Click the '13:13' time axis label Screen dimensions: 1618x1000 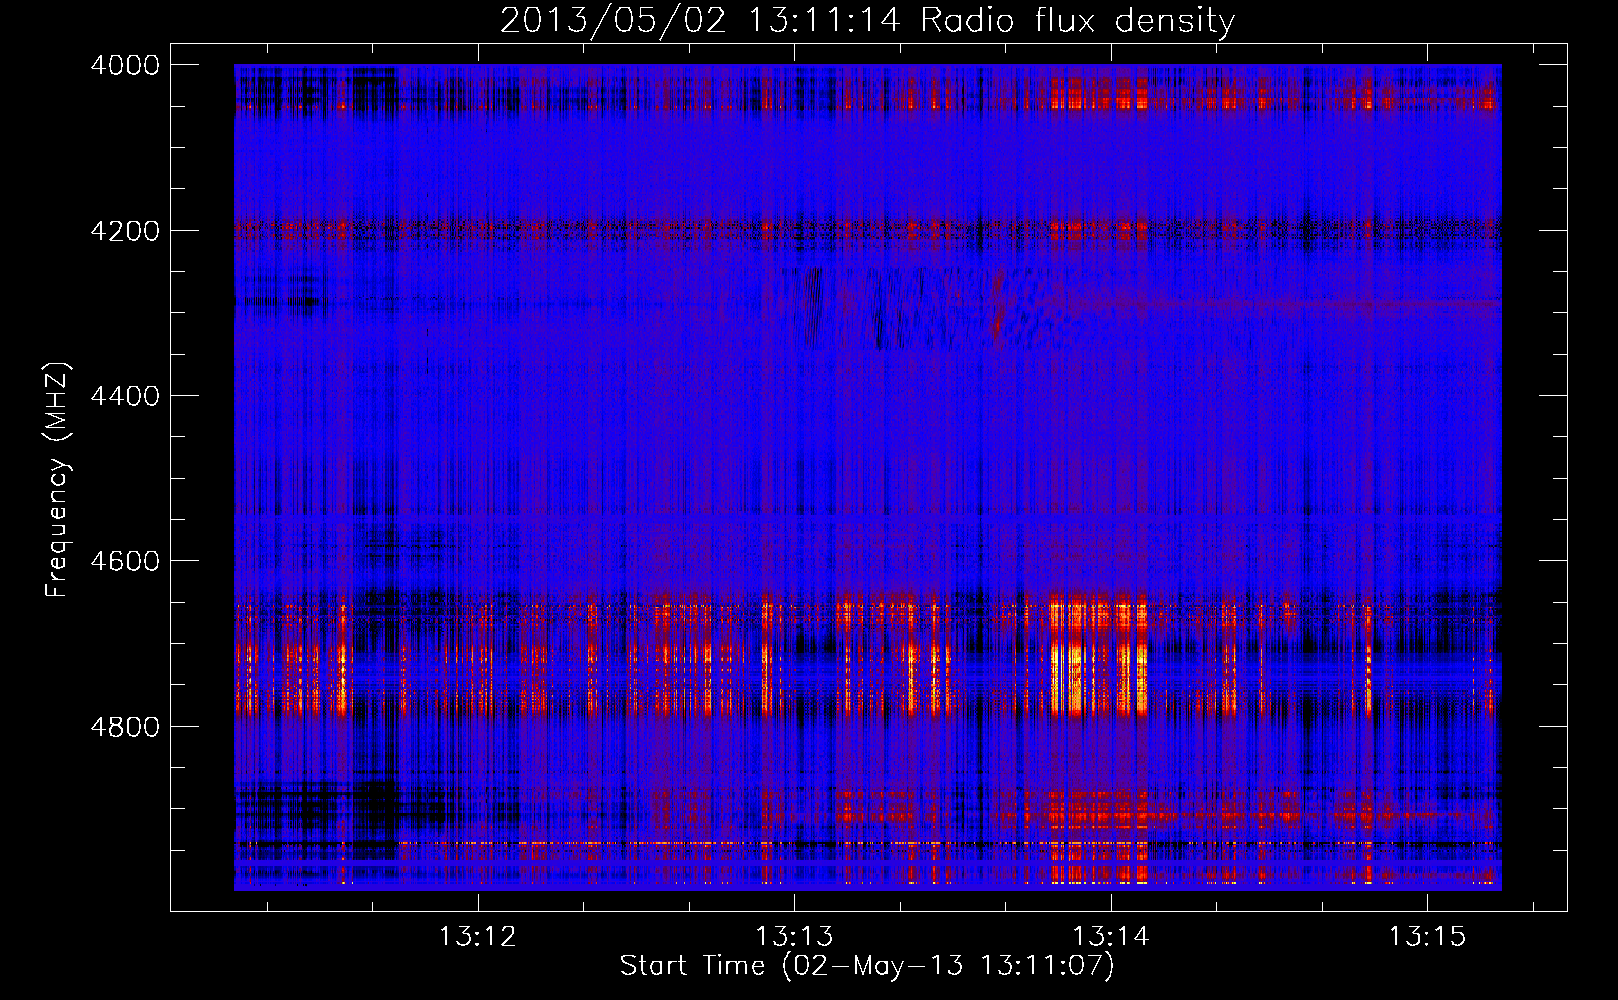pyautogui.click(x=794, y=936)
